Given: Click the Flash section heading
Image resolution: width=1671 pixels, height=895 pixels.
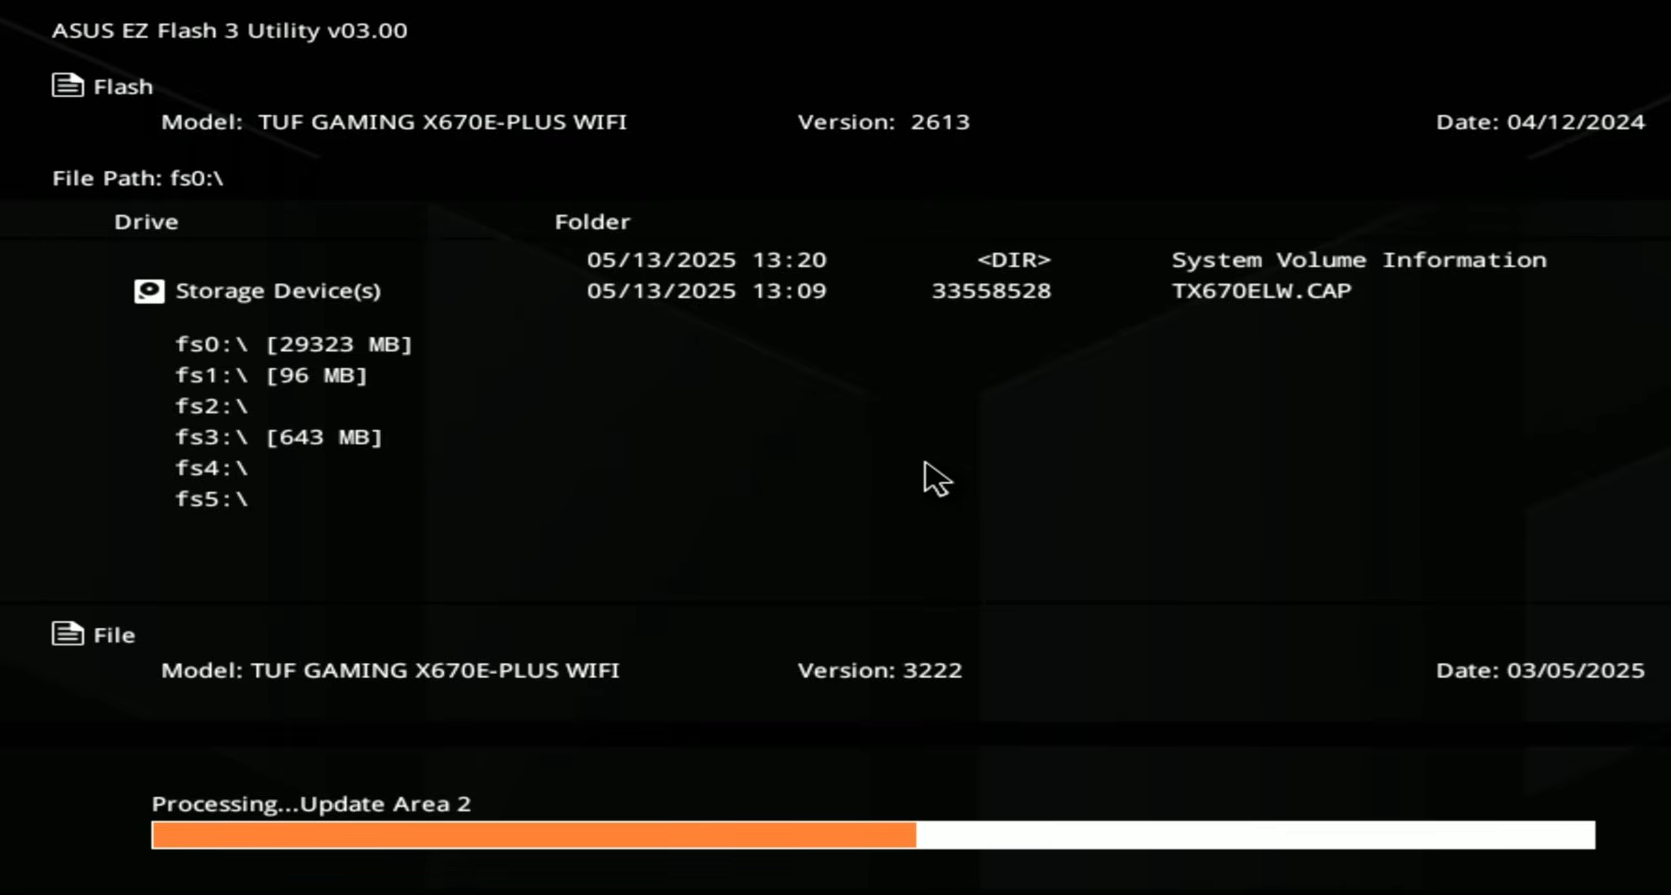Looking at the screenshot, I should point(123,87).
